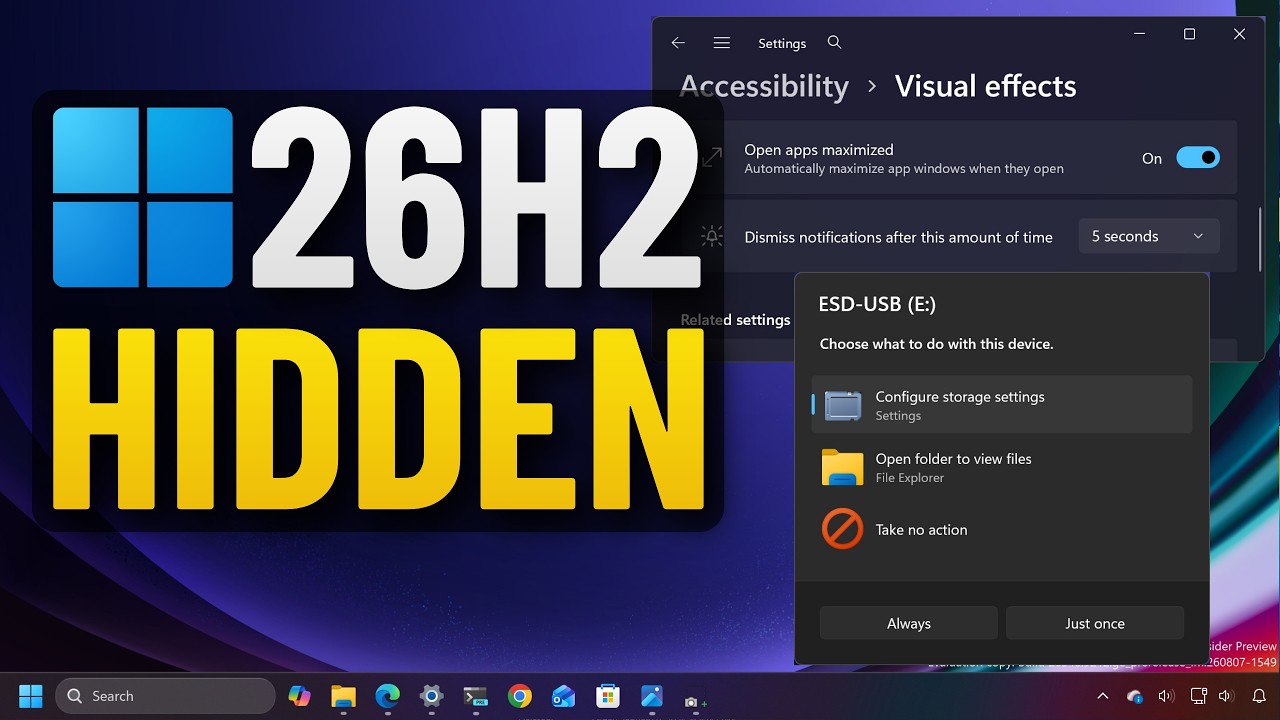Image resolution: width=1280 pixels, height=720 pixels.
Task: Toggle Open apps maximized switch
Action: point(1197,158)
